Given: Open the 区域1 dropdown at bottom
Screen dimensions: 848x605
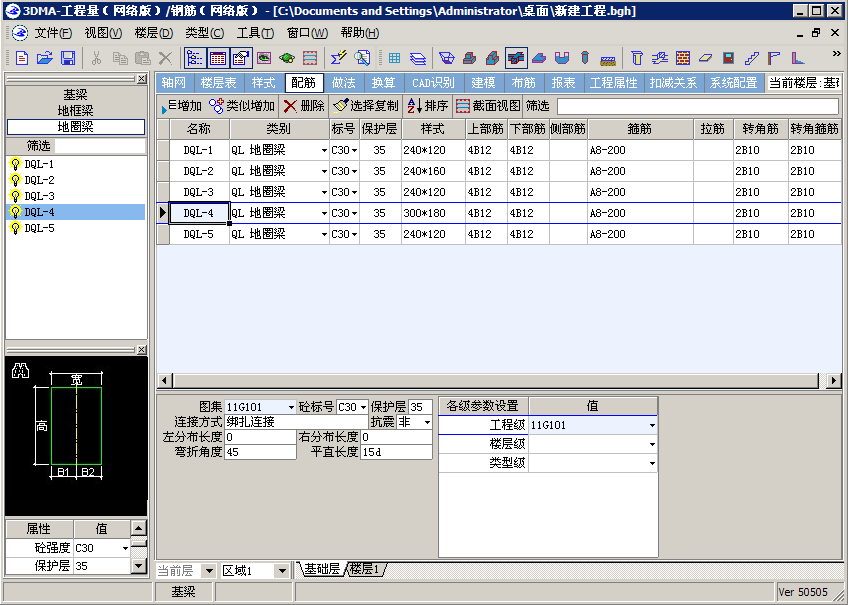Looking at the screenshot, I should click(284, 571).
